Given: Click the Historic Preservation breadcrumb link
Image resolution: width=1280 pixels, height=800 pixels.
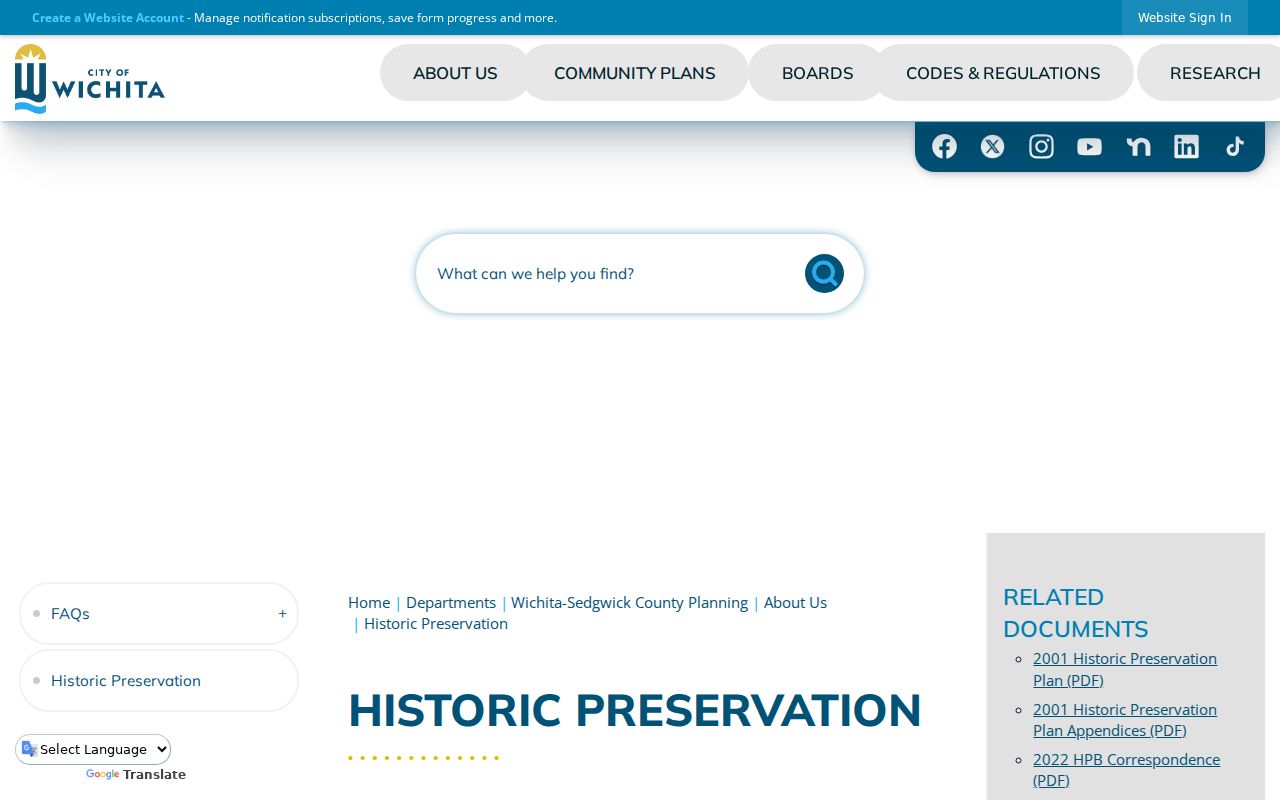Looking at the screenshot, I should [x=436, y=623].
